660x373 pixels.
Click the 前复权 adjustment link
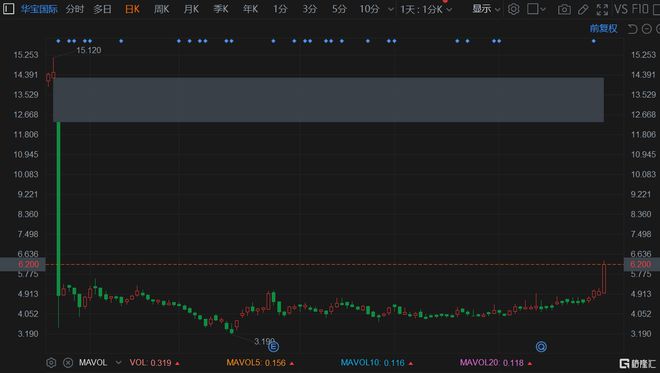(603, 28)
